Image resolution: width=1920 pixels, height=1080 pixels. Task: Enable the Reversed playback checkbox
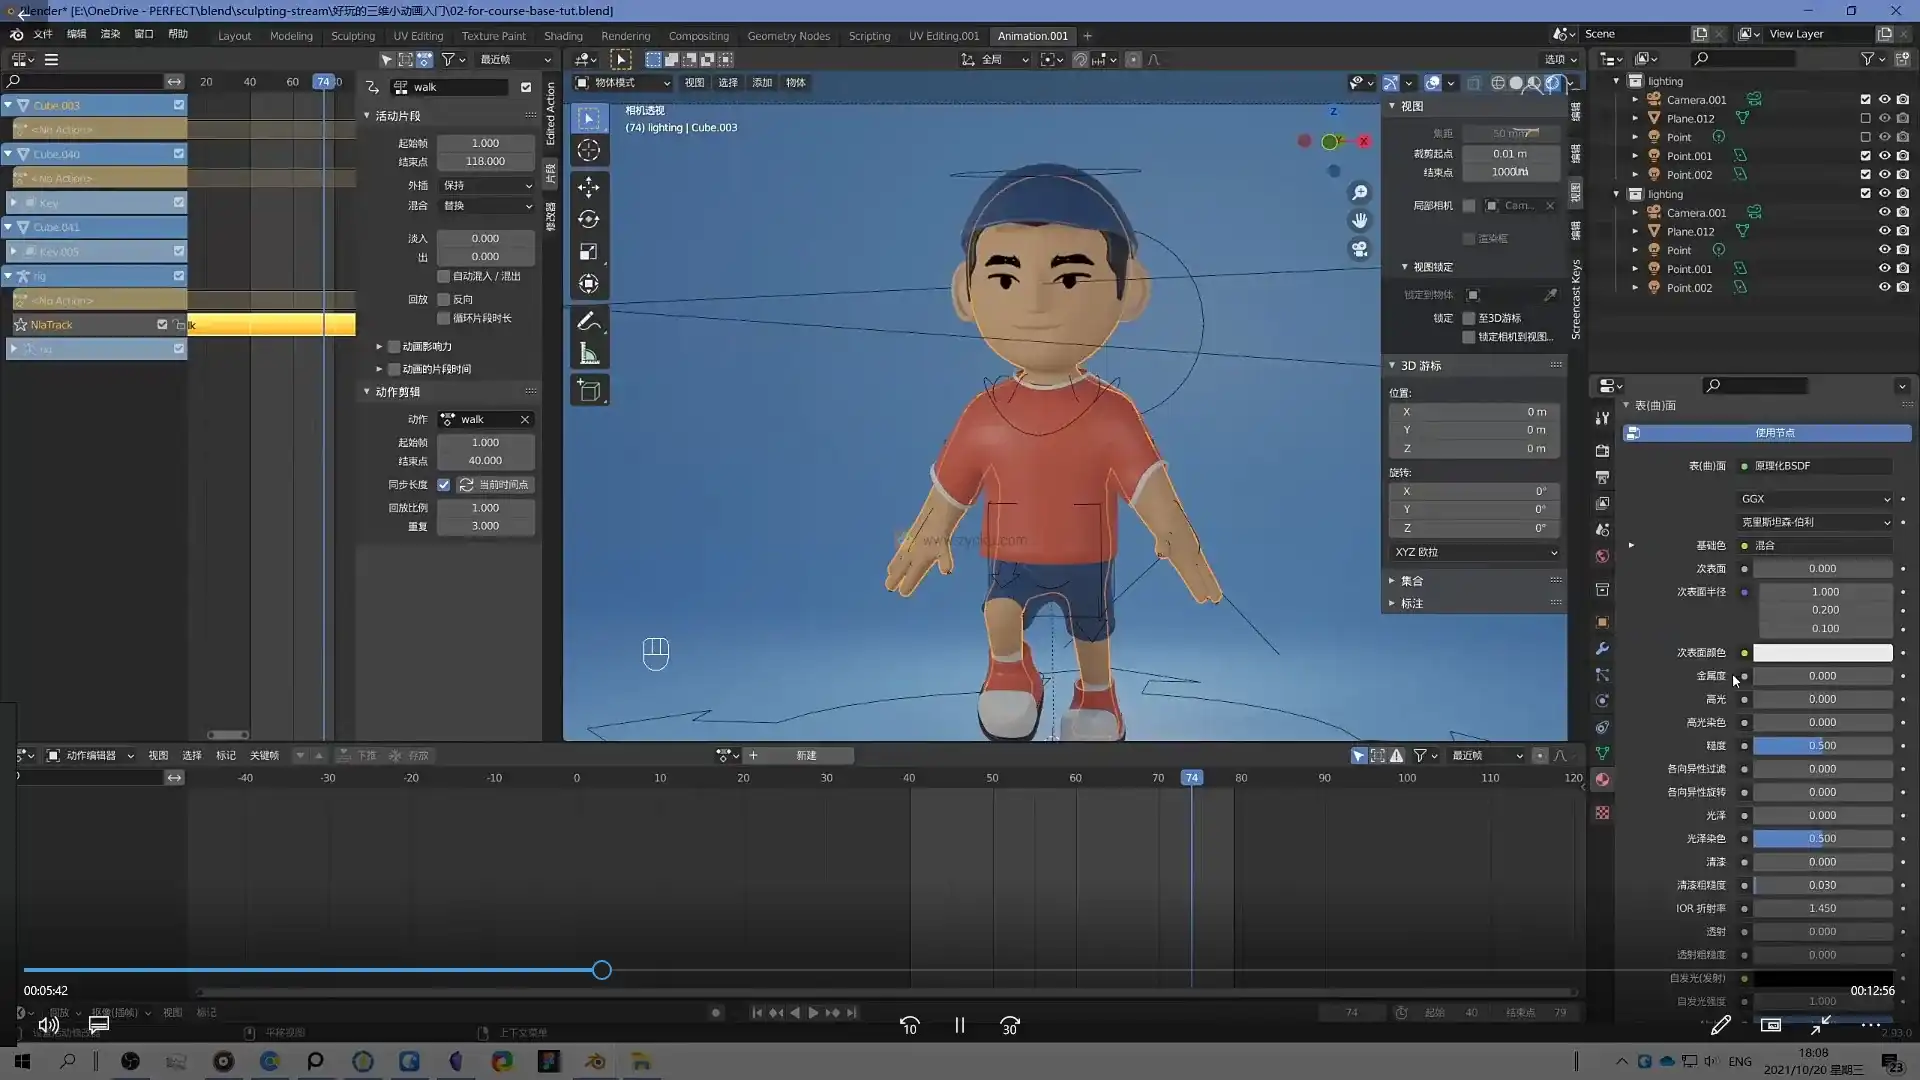(444, 299)
